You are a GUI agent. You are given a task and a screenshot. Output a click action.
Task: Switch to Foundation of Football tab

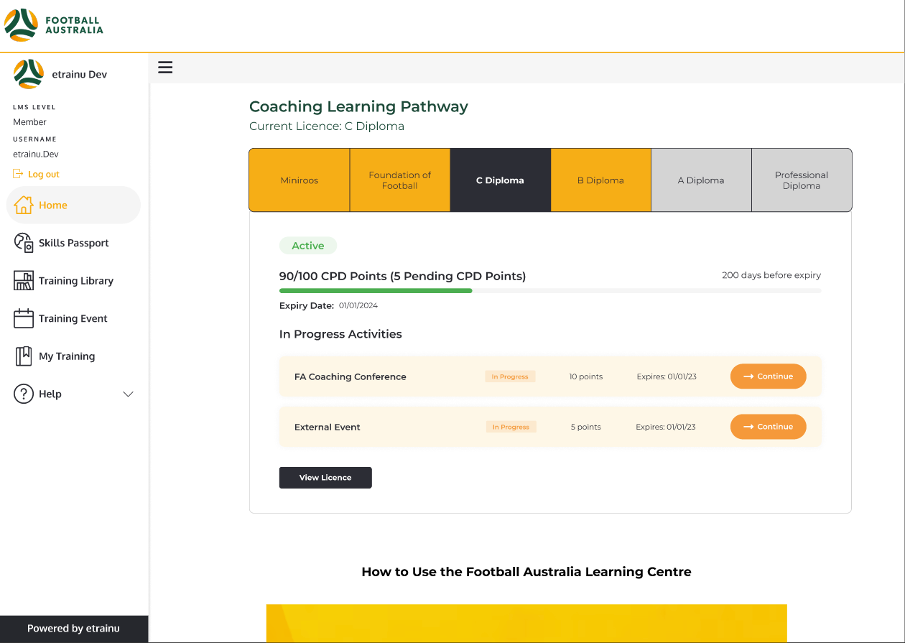(x=400, y=180)
